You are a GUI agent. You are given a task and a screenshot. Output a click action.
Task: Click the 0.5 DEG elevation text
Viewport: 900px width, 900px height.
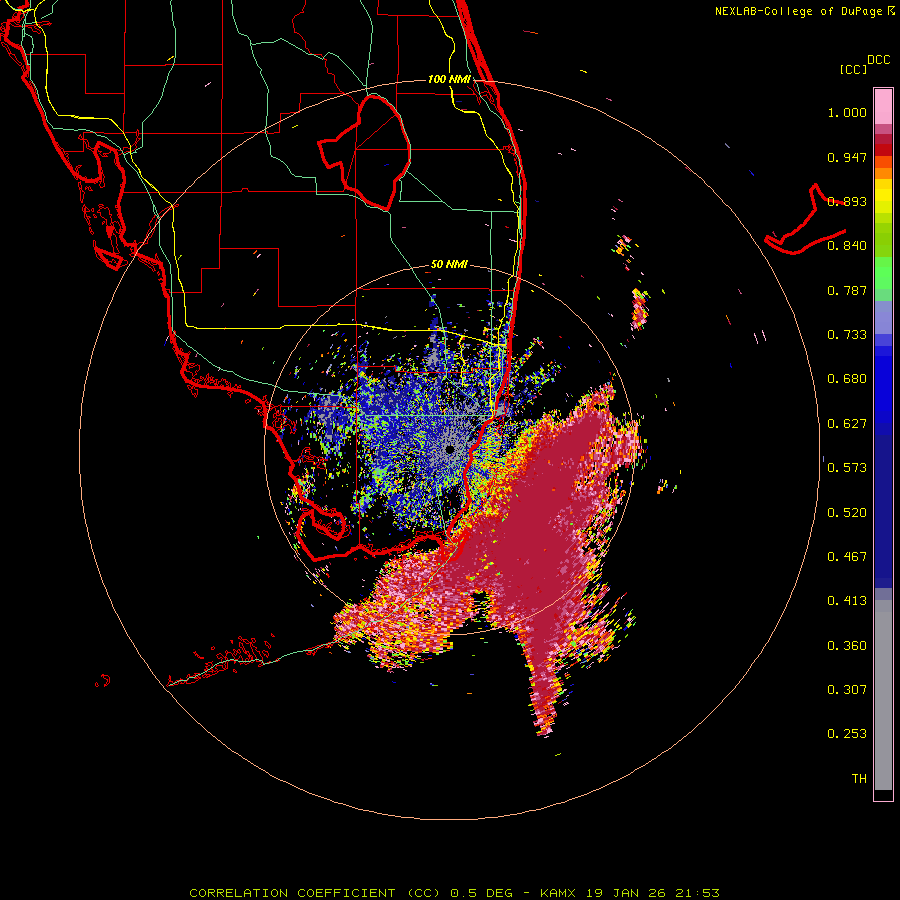pyautogui.click(x=481, y=893)
